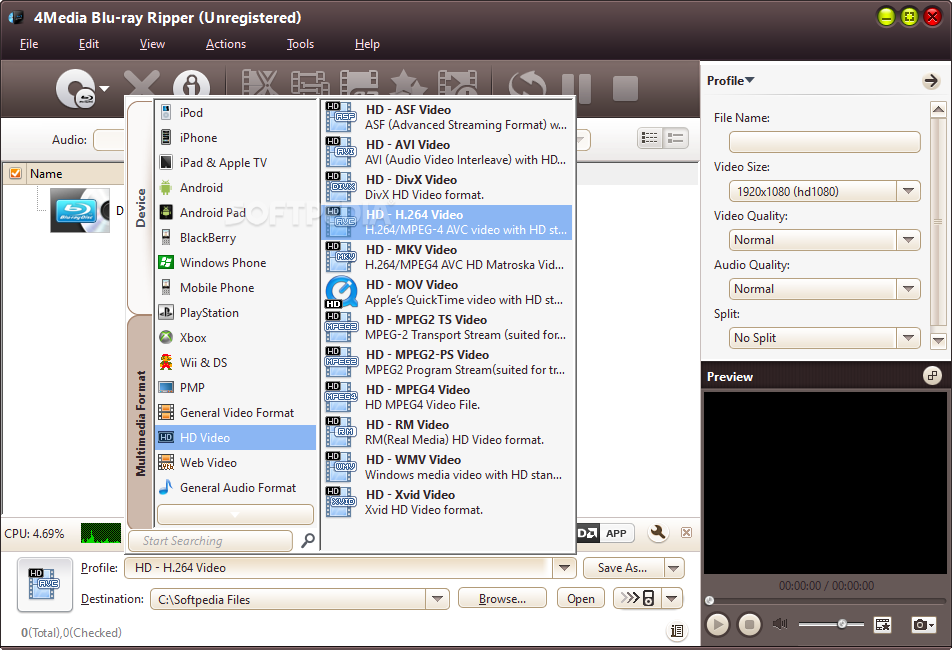The image size is (952, 650).
Task: Expand the Video Size dropdown
Action: coord(908,191)
